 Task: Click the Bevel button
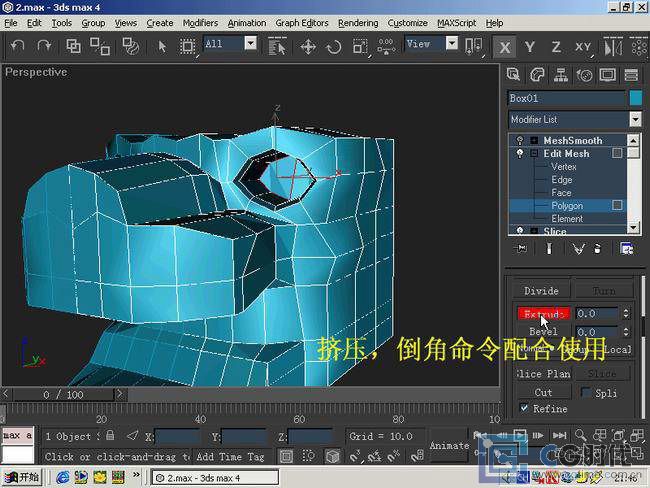pyautogui.click(x=543, y=332)
